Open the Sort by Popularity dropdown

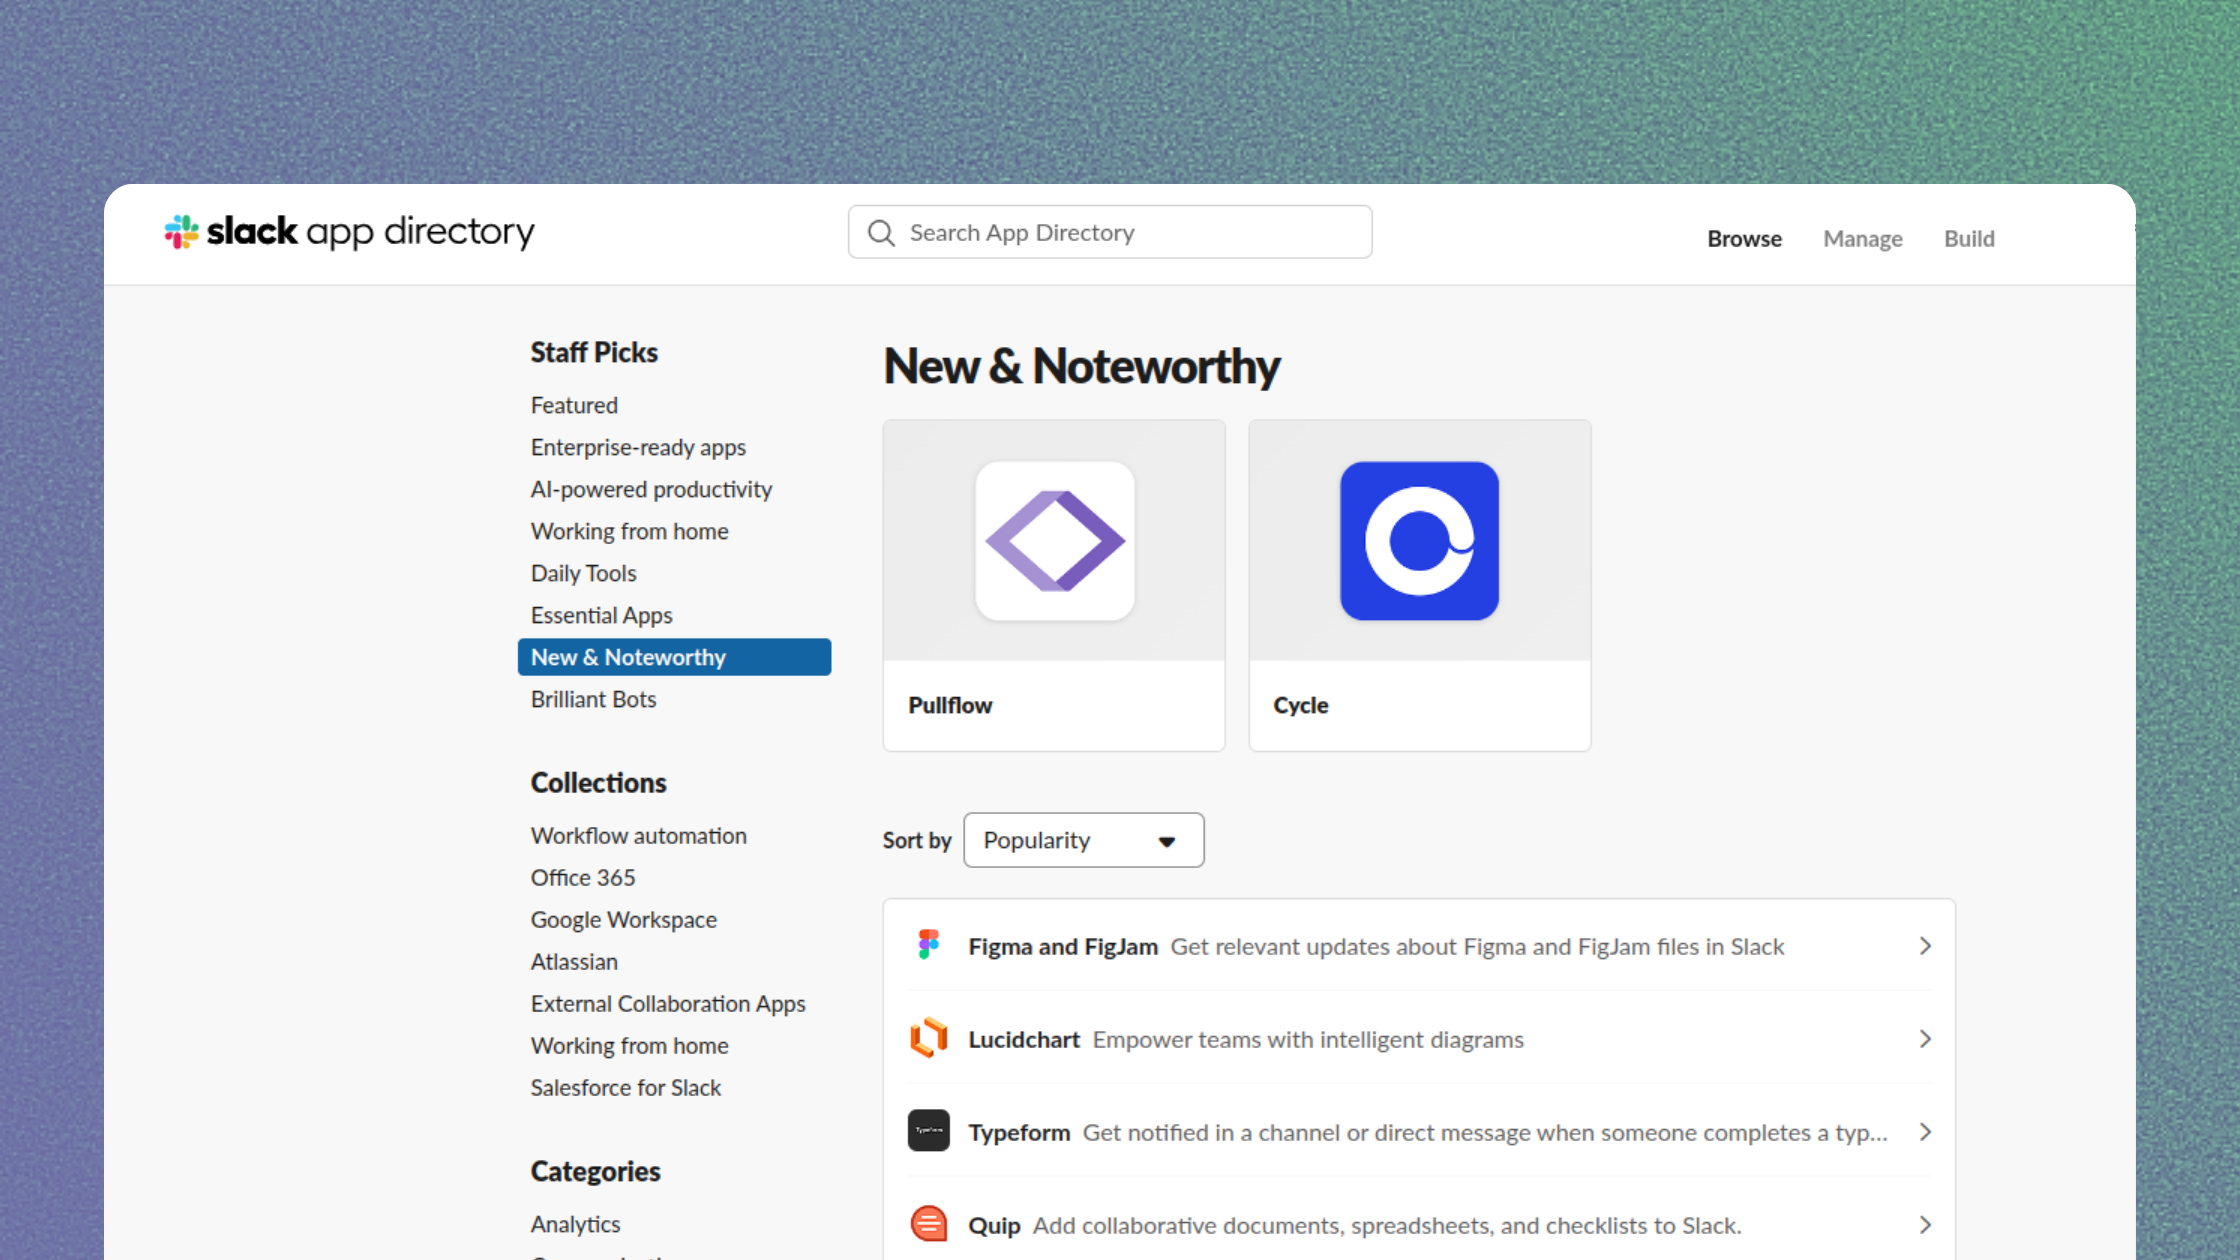tap(1083, 840)
